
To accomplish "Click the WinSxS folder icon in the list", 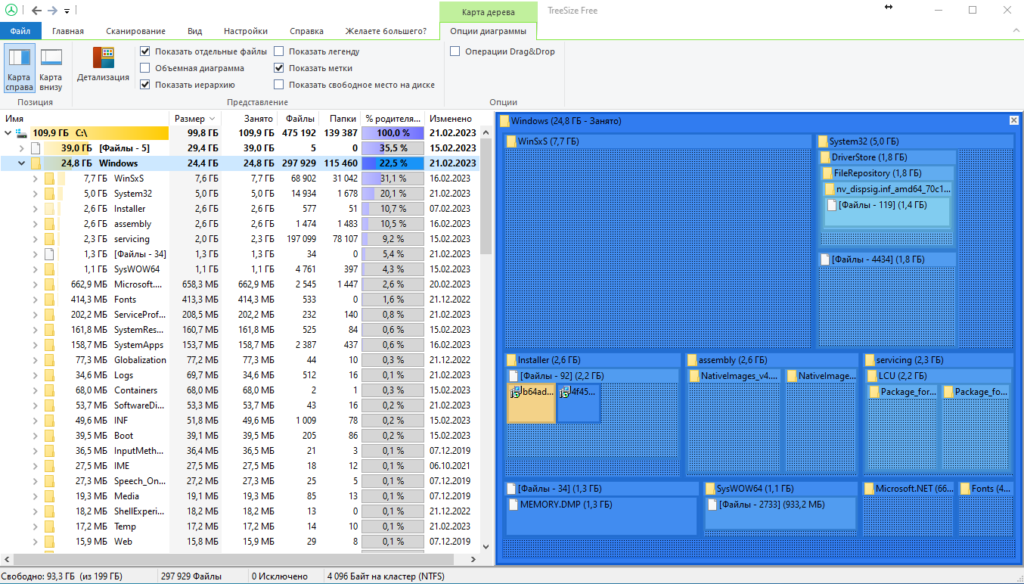I will pyautogui.click(x=50, y=178).
